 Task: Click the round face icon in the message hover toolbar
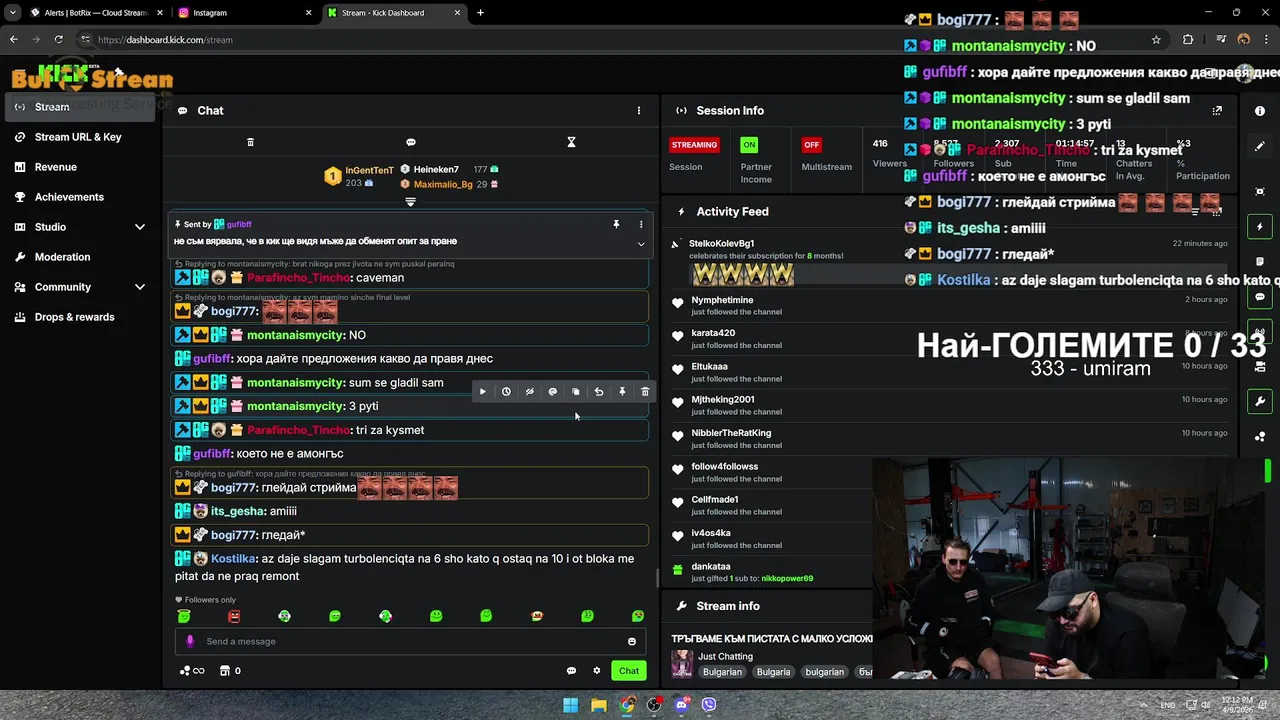pos(553,392)
